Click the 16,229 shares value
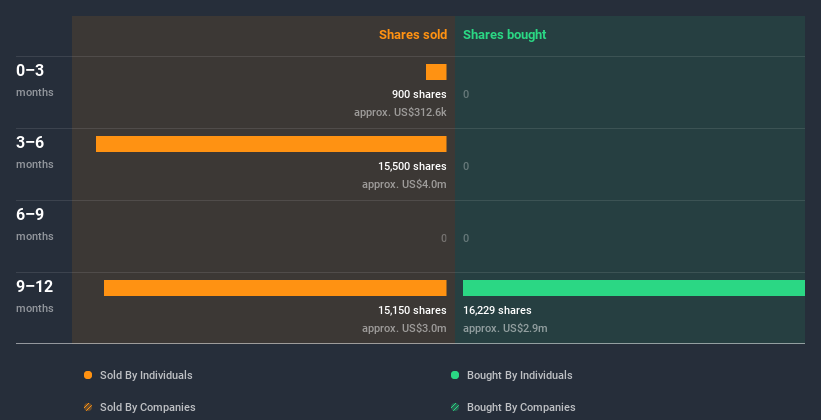 pos(497,310)
